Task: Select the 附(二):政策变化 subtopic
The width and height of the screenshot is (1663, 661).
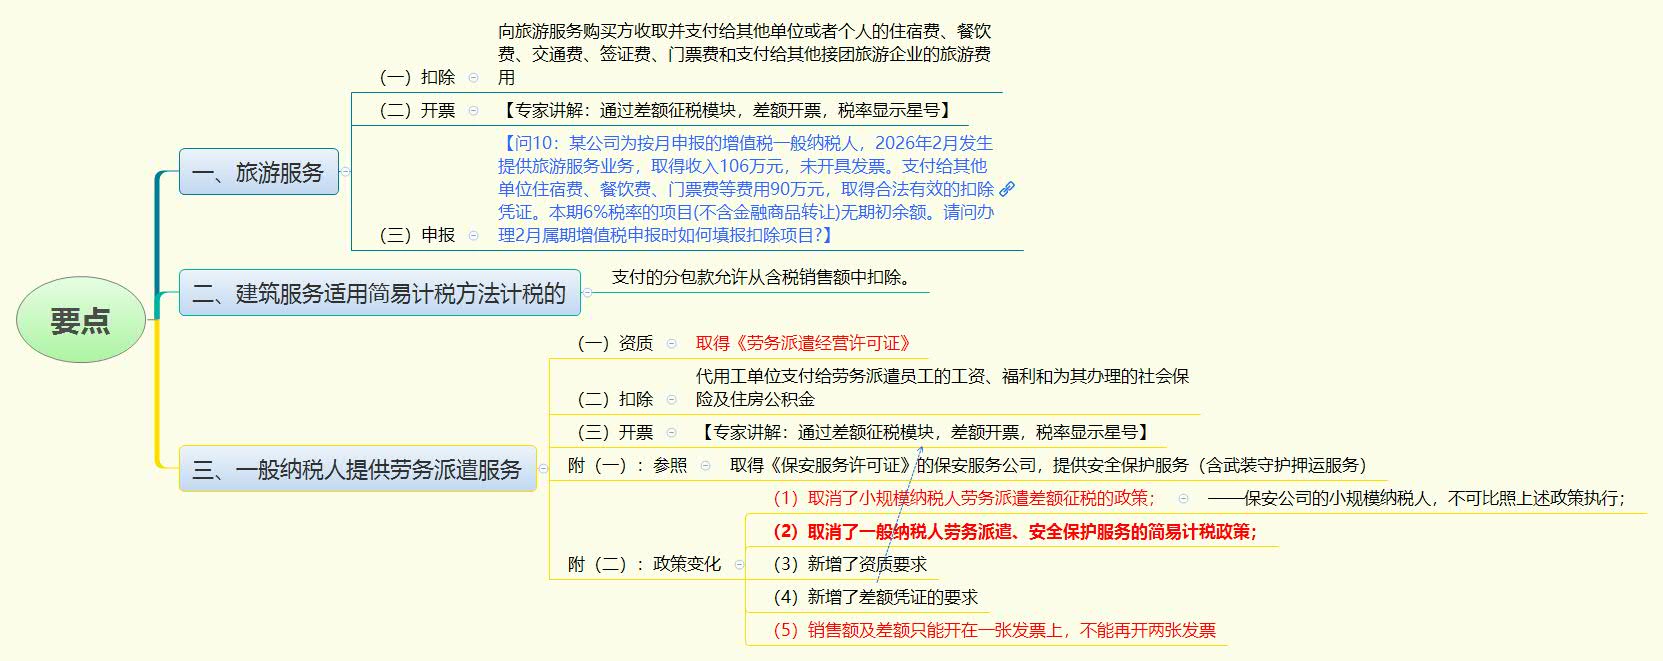Action: pyautogui.click(x=644, y=564)
